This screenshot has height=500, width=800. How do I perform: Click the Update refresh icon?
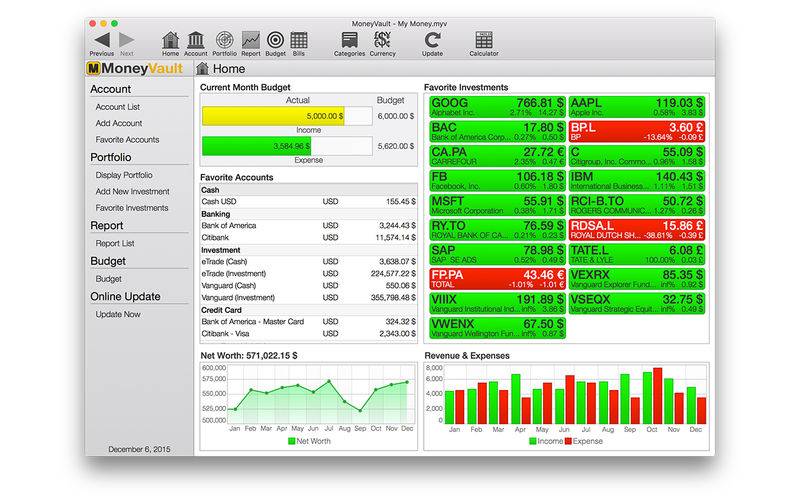pos(432,39)
